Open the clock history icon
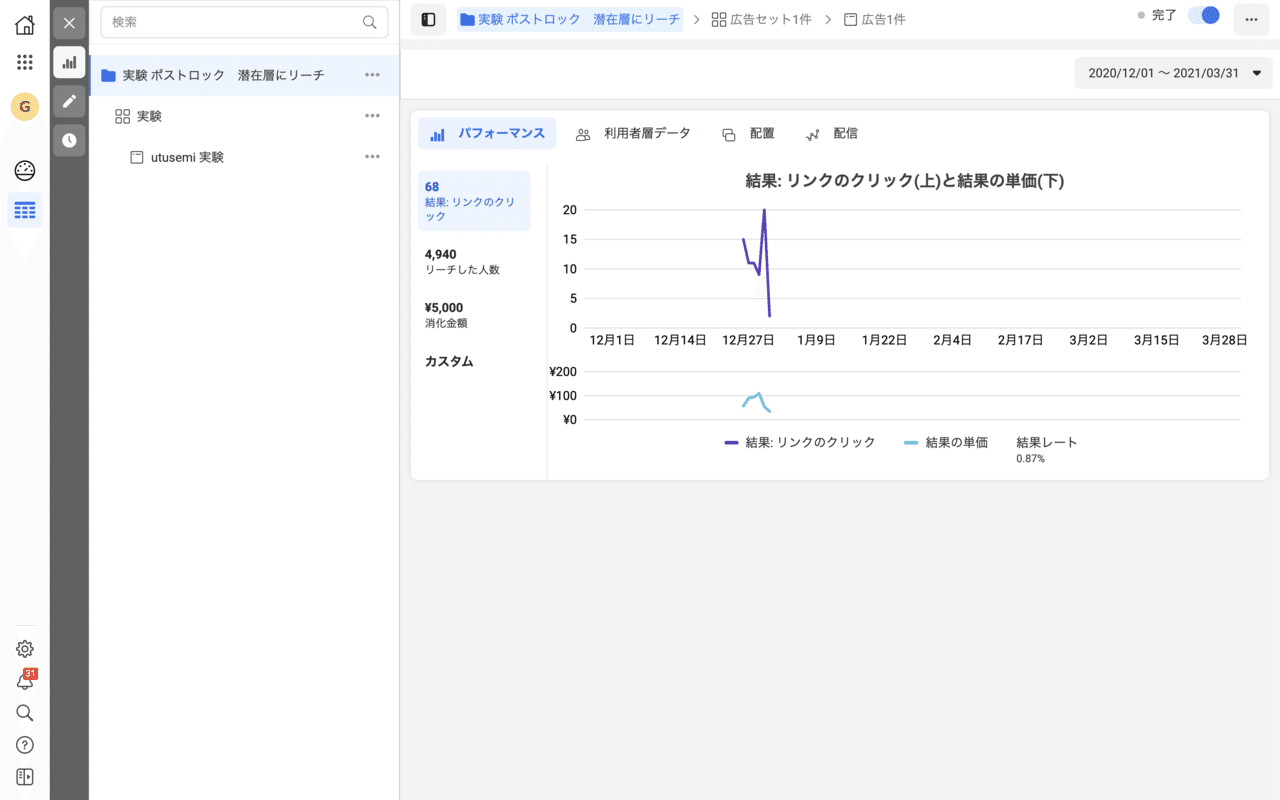 coord(69,140)
